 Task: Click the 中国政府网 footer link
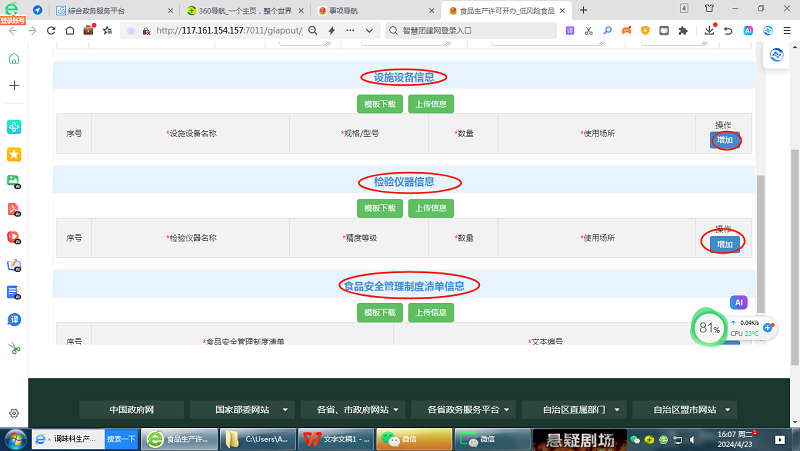click(x=132, y=409)
